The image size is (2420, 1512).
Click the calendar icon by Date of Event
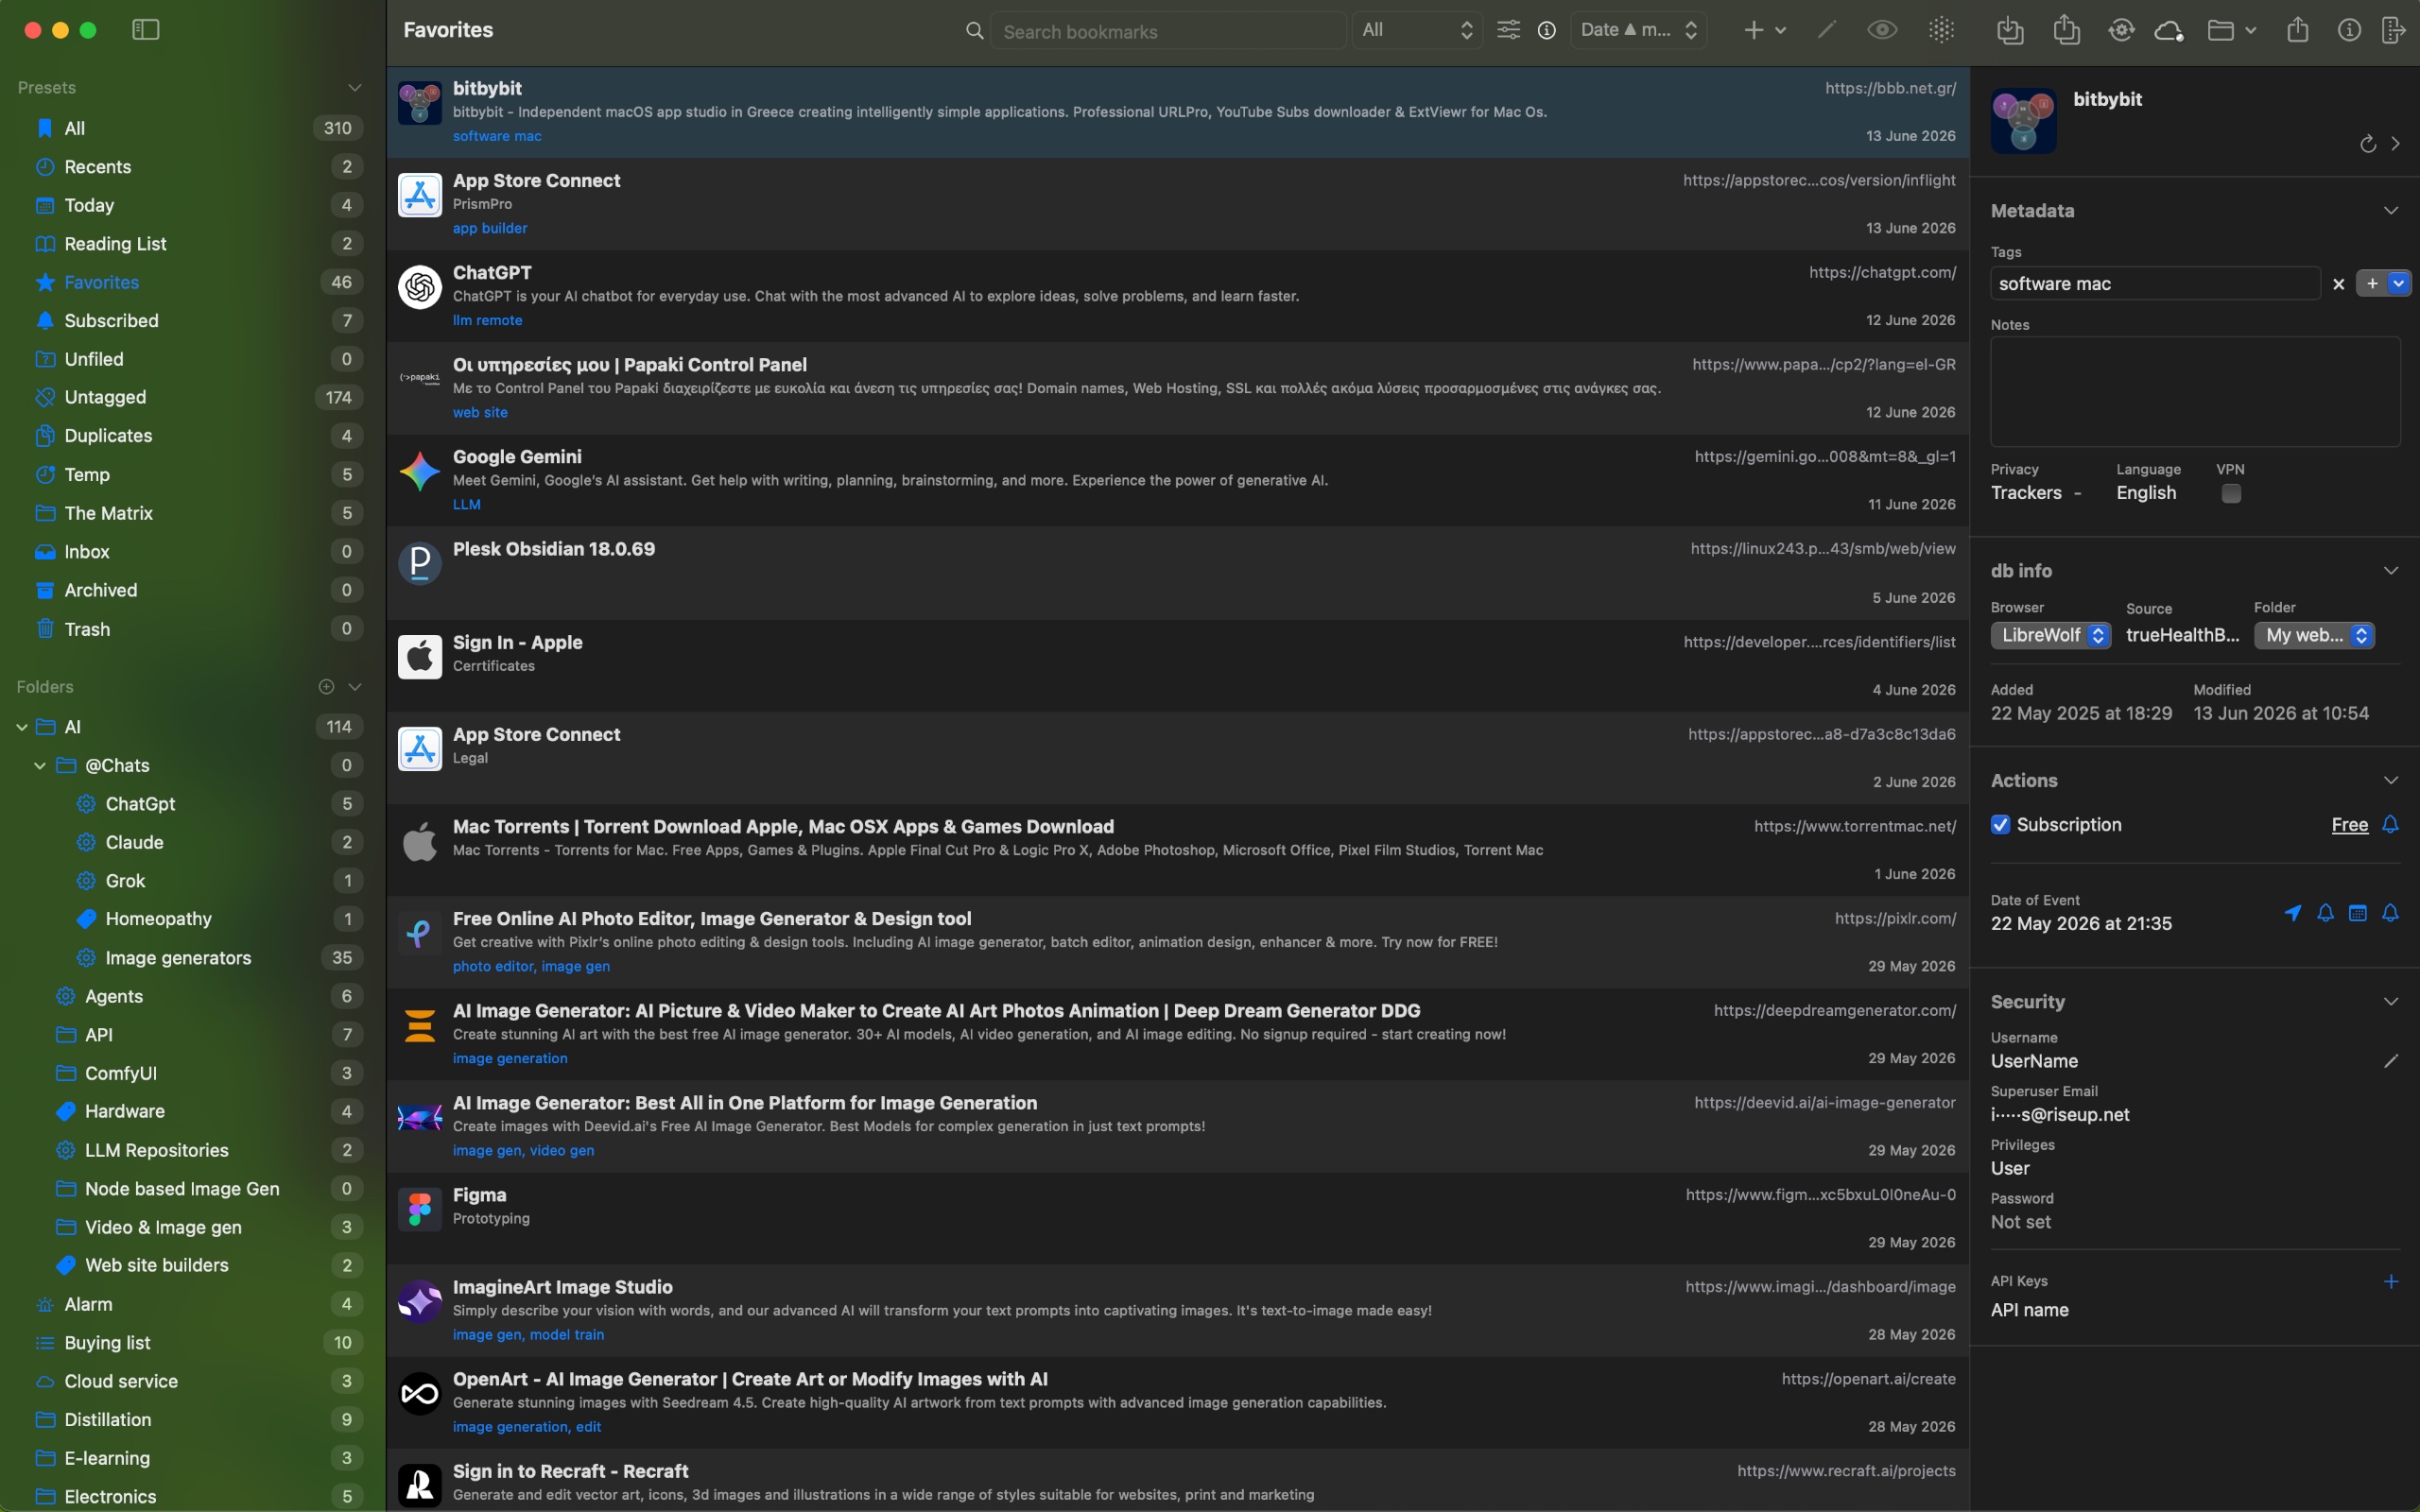(2358, 912)
